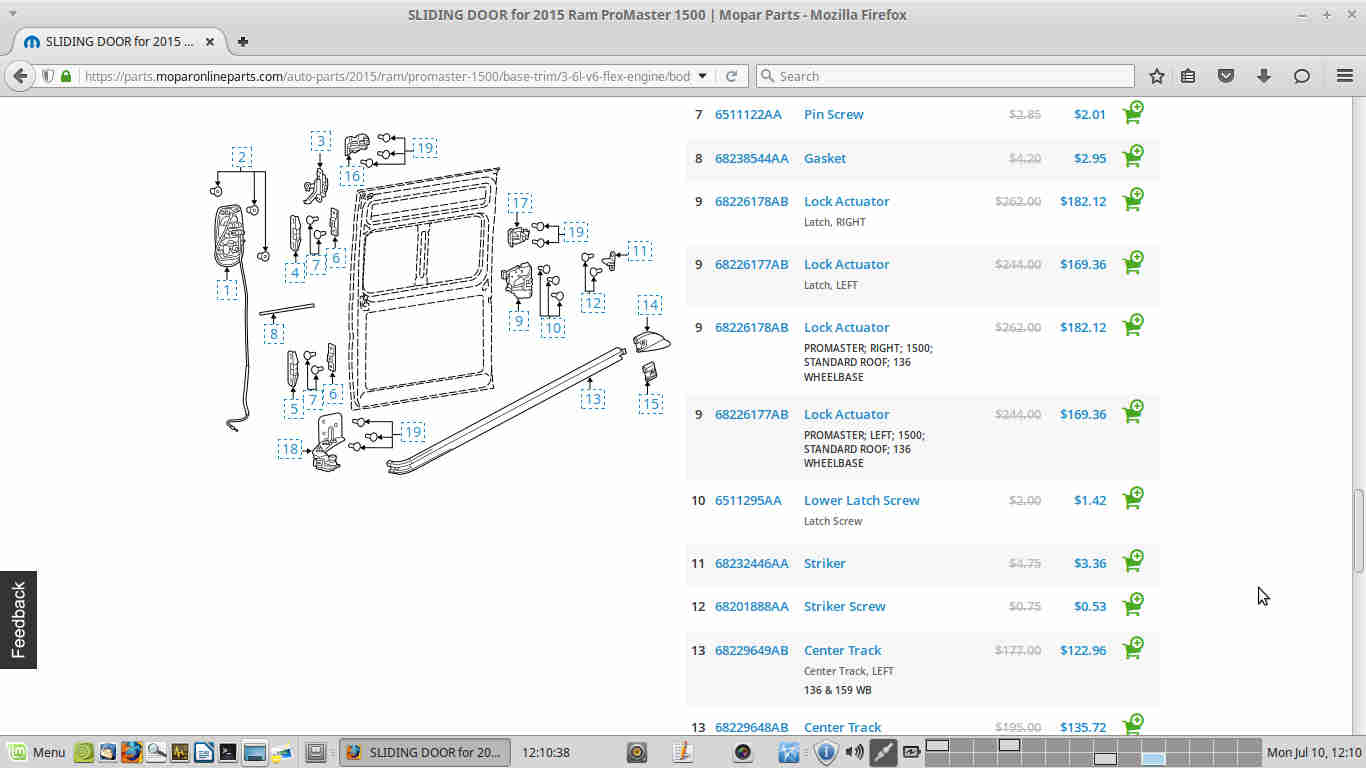Bookmark this page with star icon
The height and width of the screenshot is (768, 1366).
[x=1157, y=76]
